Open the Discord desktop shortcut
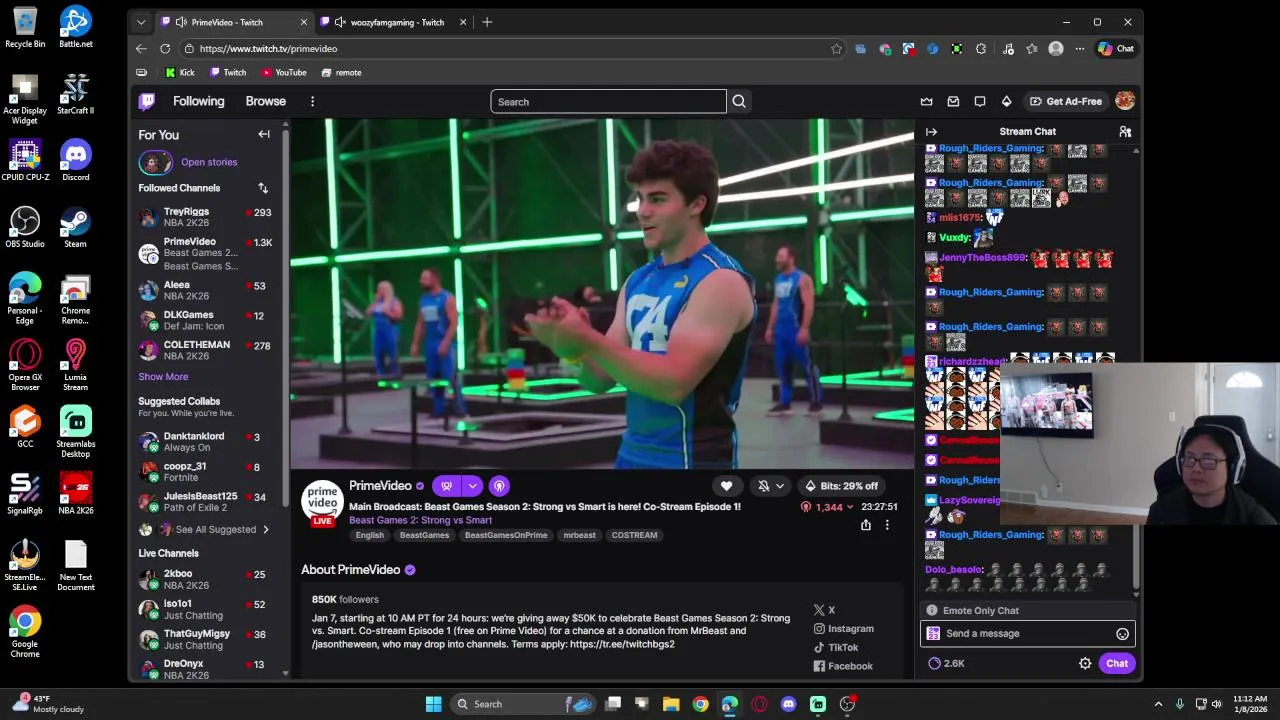This screenshot has width=1280, height=720. click(x=75, y=161)
